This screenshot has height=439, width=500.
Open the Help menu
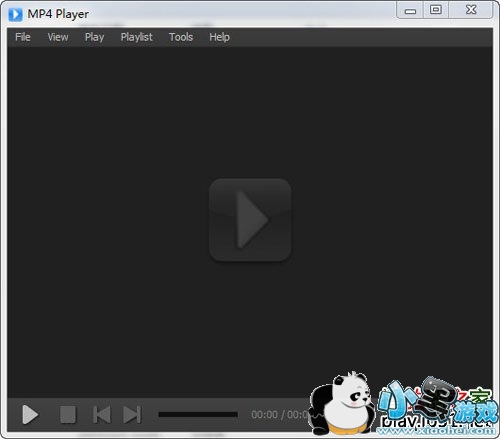[219, 37]
